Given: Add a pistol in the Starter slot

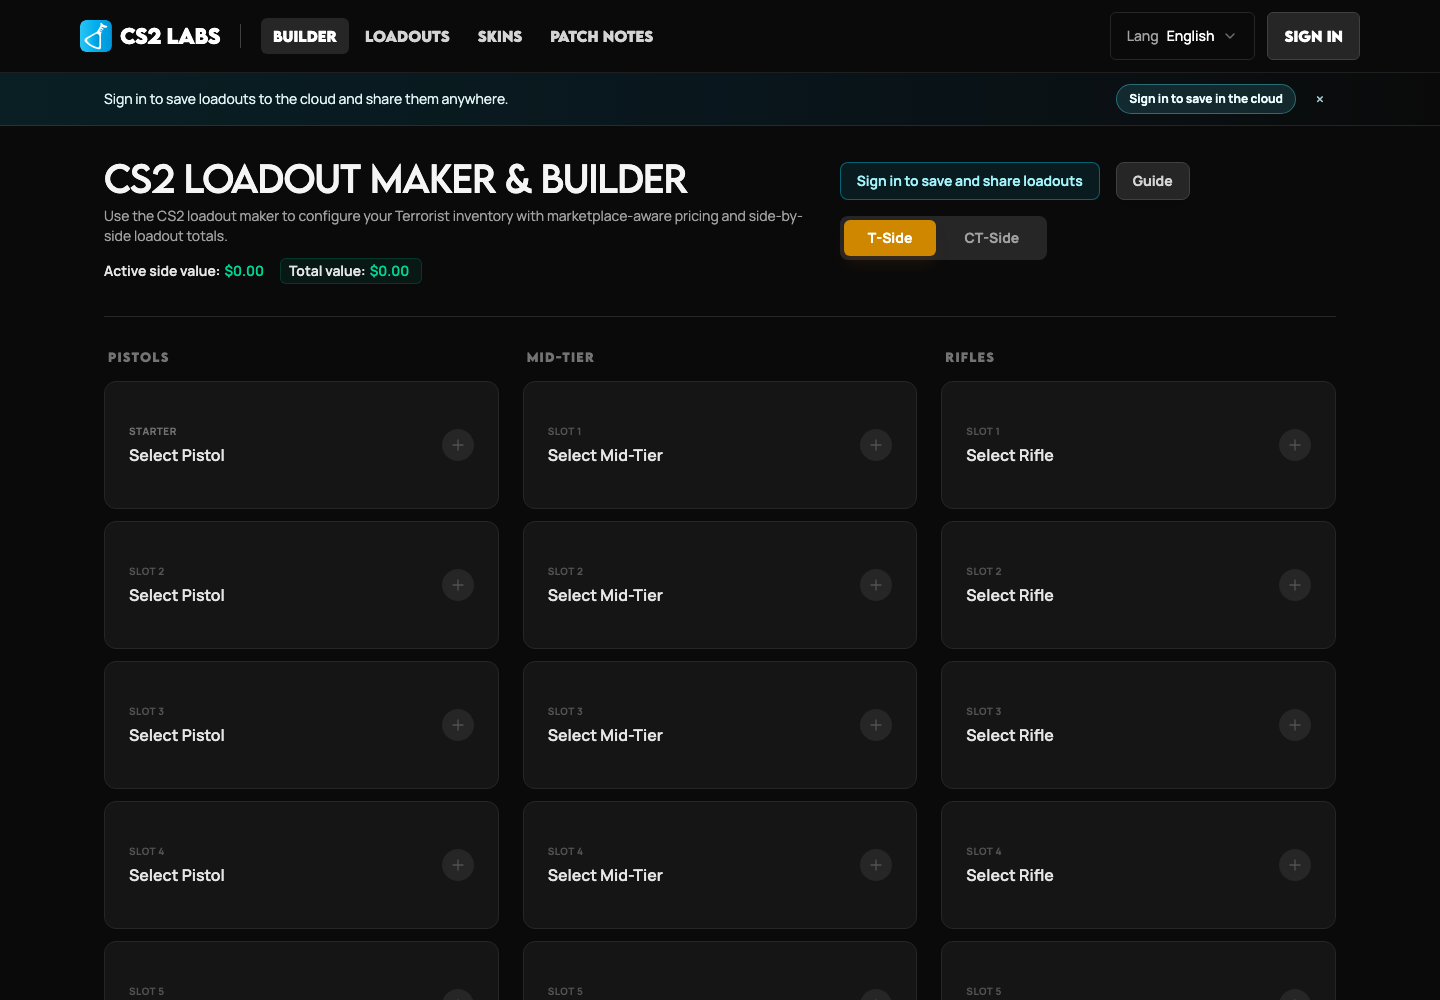Looking at the screenshot, I should (458, 445).
